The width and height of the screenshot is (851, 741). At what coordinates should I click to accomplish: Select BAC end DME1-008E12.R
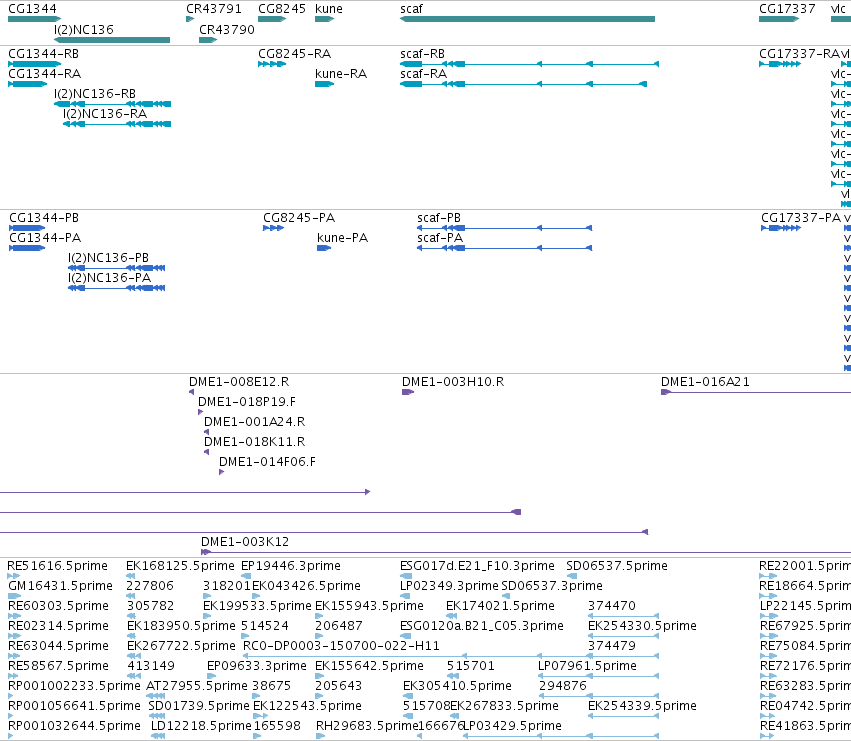click(x=239, y=382)
